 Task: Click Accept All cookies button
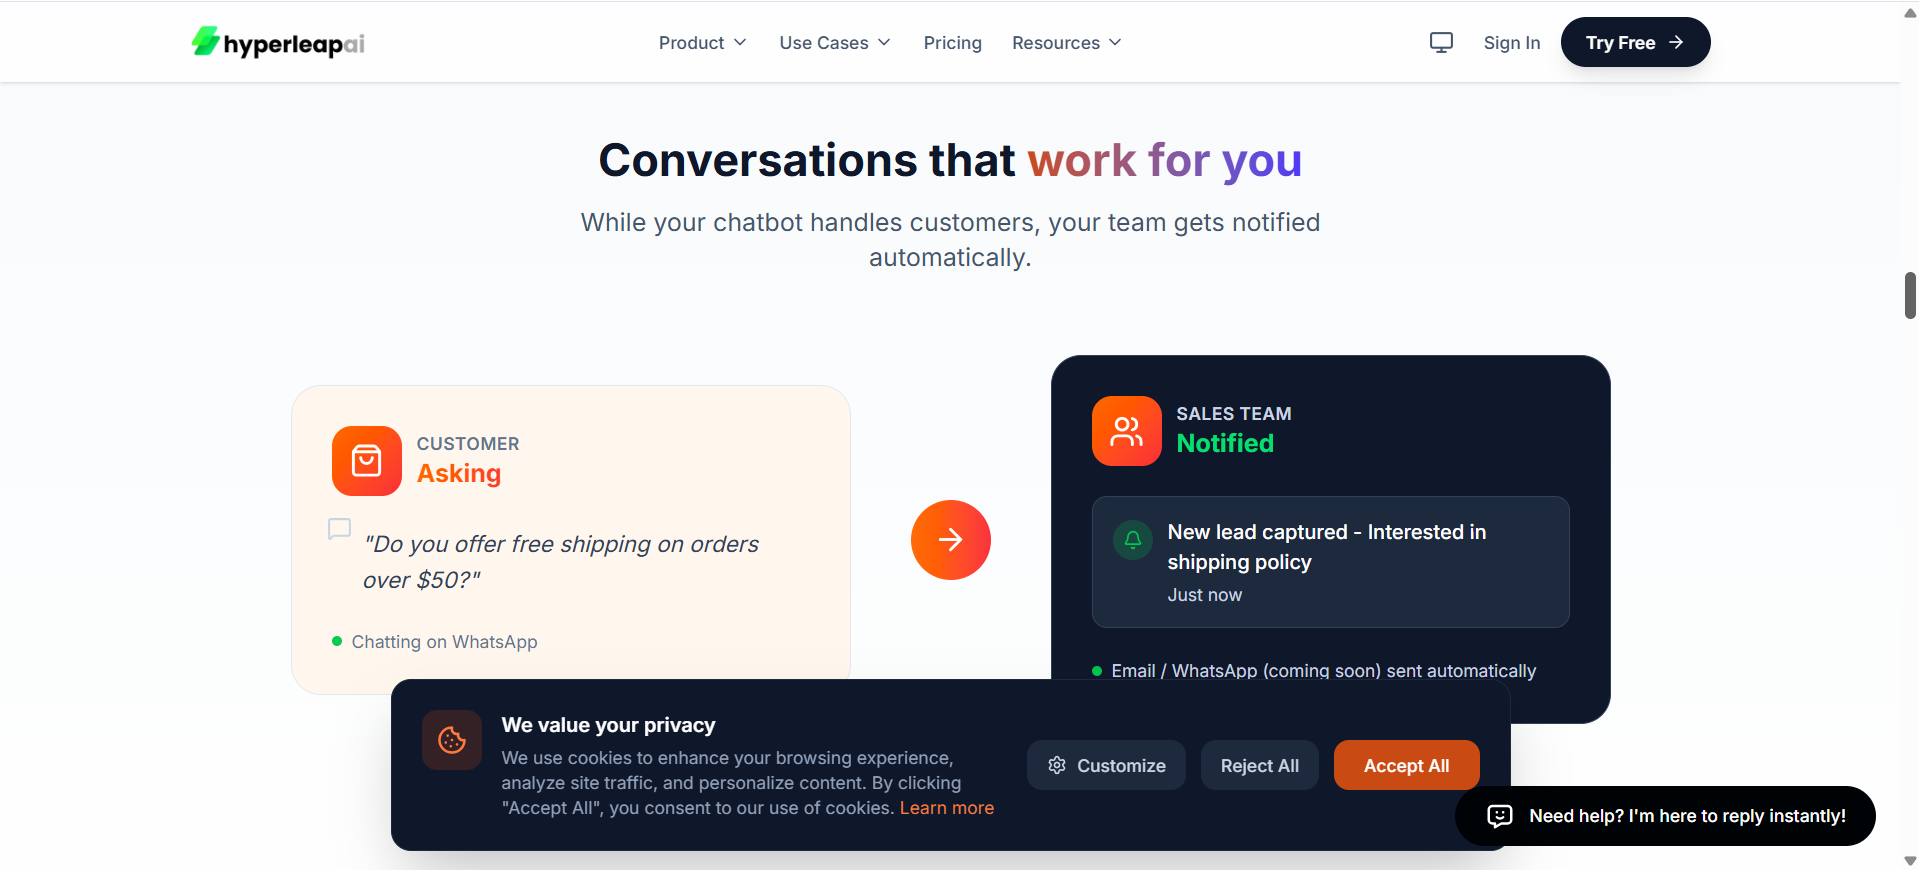(x=1407, y=765)
